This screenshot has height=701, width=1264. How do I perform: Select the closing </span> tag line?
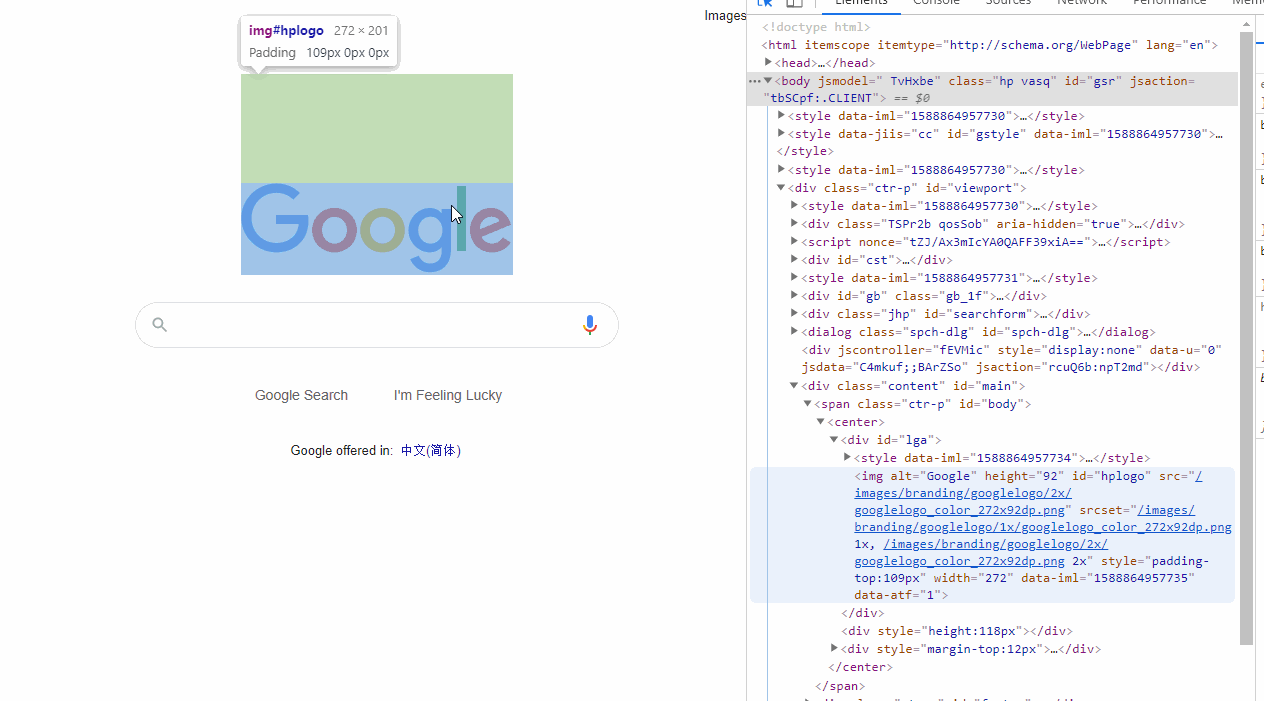click(x=840, y=686)
